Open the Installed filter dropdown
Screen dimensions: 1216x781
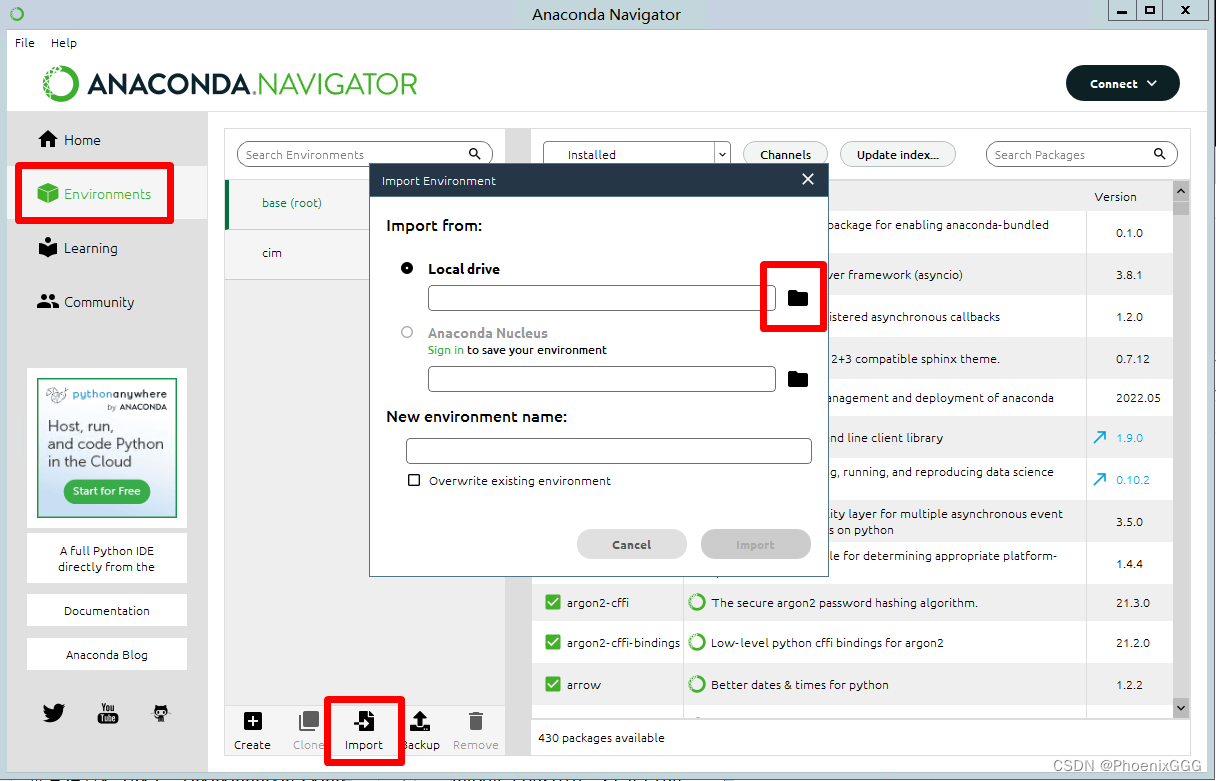(x=637, y=154)
